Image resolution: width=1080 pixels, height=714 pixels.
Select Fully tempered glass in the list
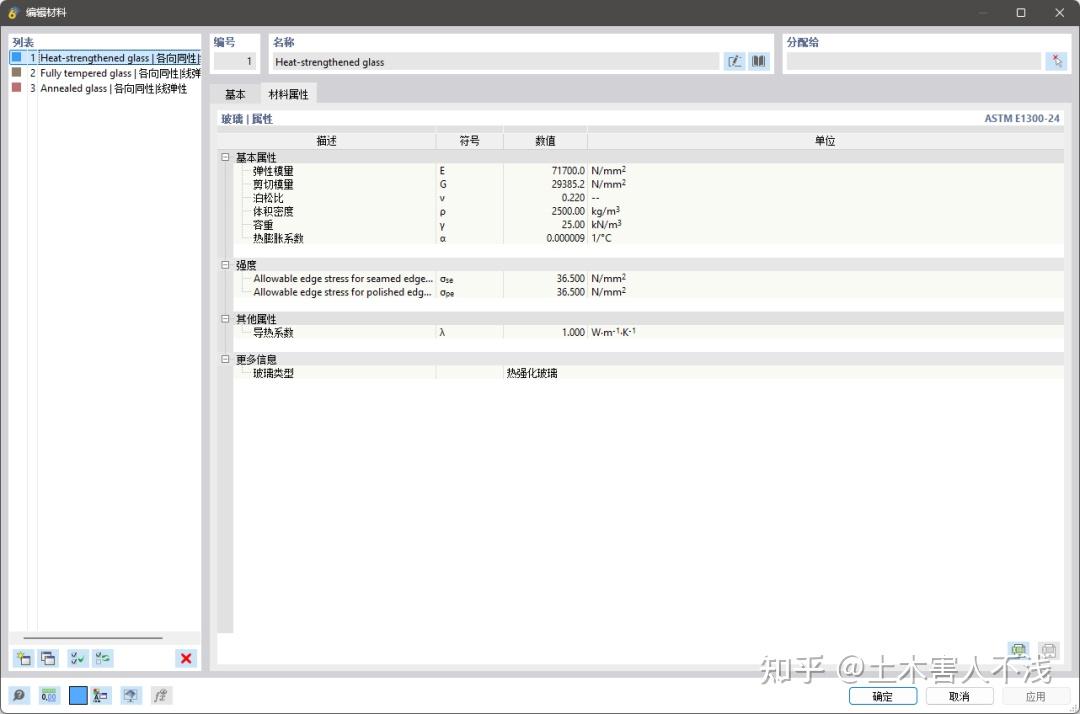[100, 73]
